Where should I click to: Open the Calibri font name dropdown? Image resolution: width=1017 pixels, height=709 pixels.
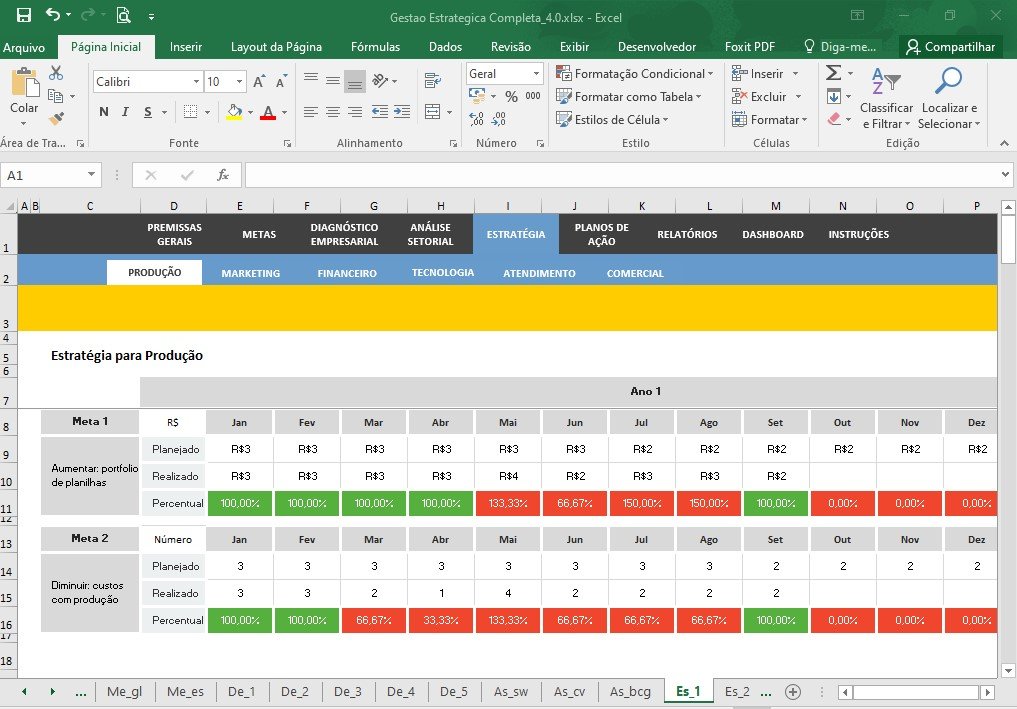click(196, 82)
